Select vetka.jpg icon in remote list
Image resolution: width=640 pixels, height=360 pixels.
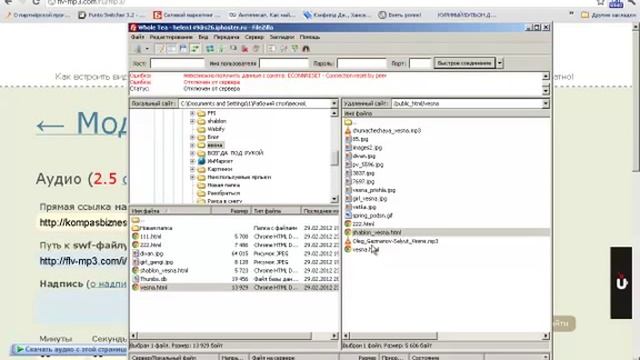pos(348,207)
